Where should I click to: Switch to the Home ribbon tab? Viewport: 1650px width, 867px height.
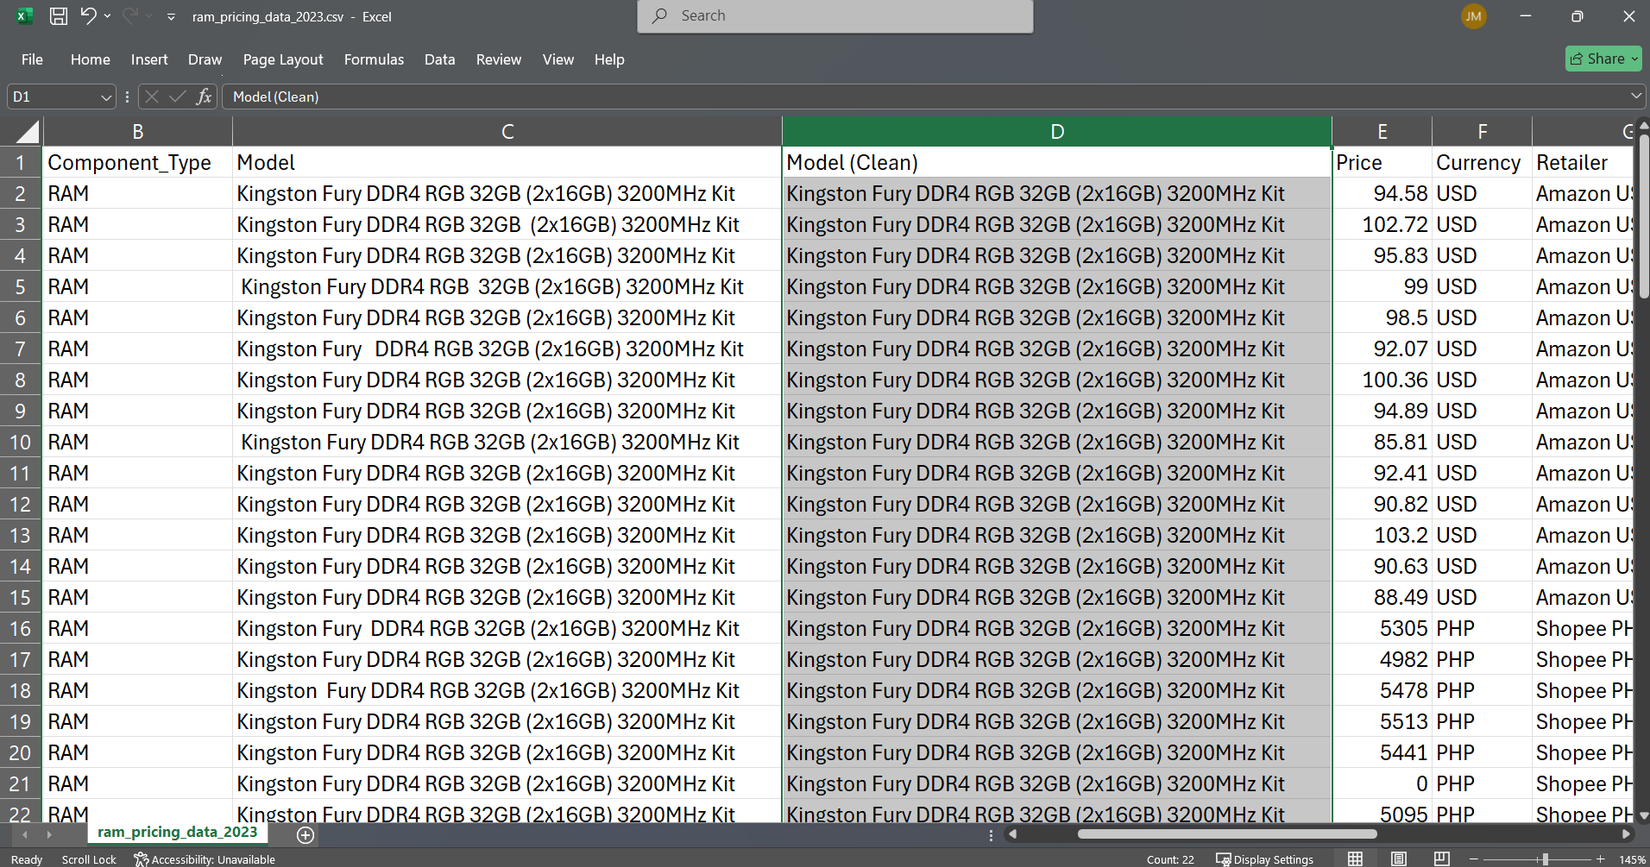[90, 60]
